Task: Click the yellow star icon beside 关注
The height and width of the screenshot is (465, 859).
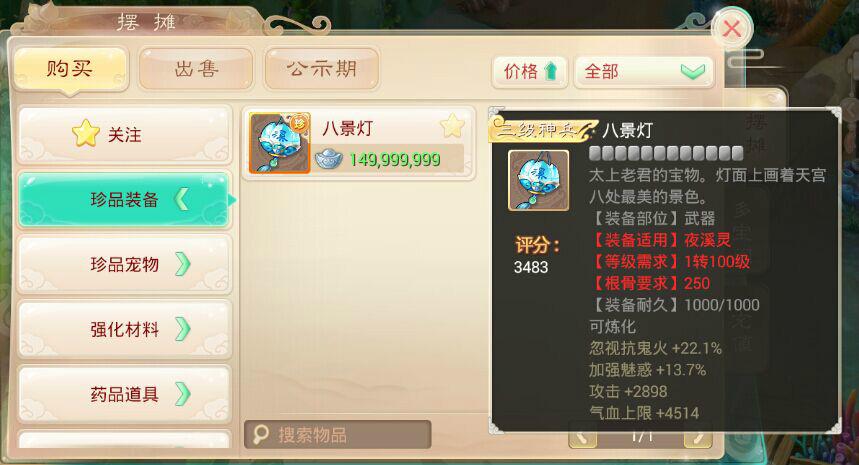Action: (x=85, y=134)
